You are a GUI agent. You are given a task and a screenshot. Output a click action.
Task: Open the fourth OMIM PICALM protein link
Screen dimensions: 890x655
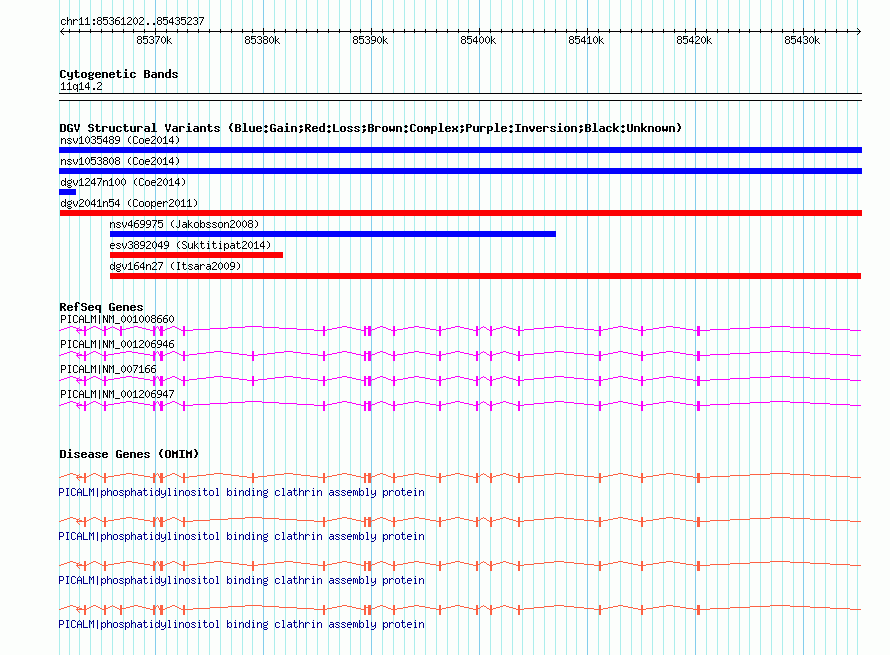pyautogui.click(x=241, y=624)
